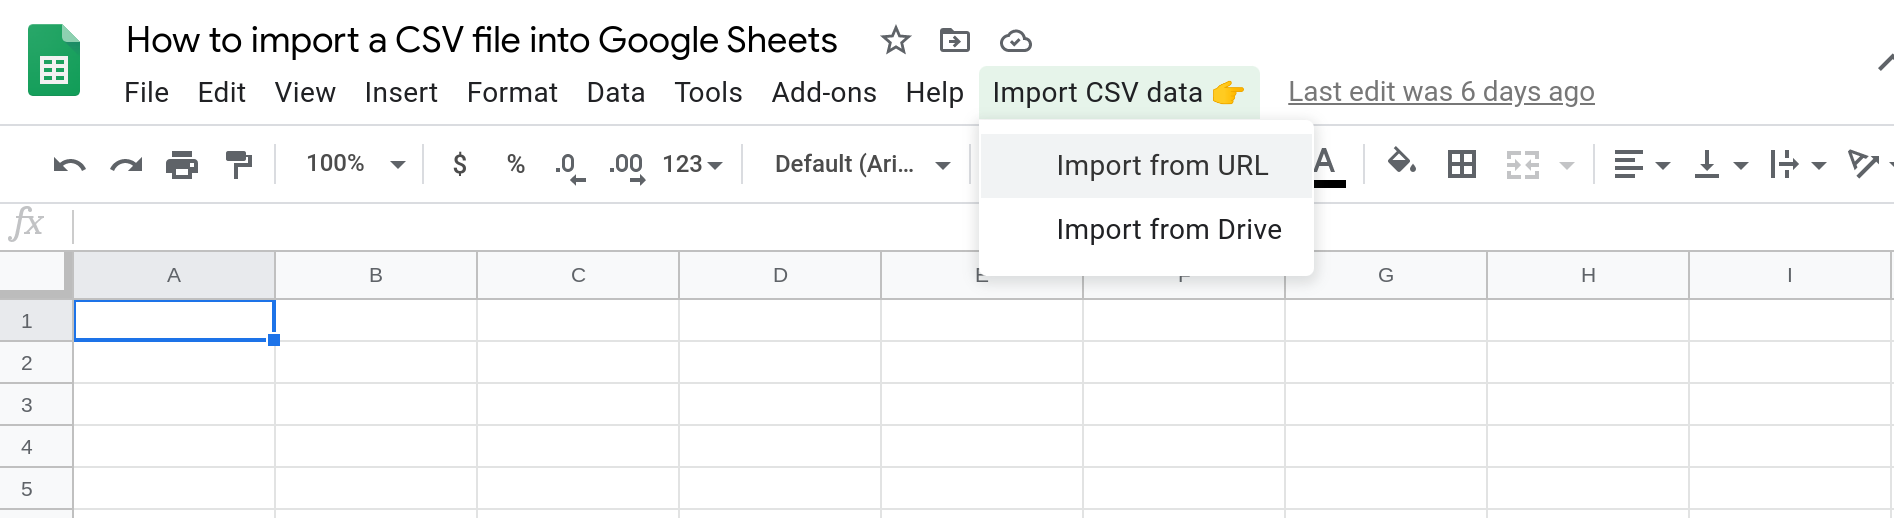Open the Insert menu
The image size is (1894, 518).
click(x=401, y=93)
